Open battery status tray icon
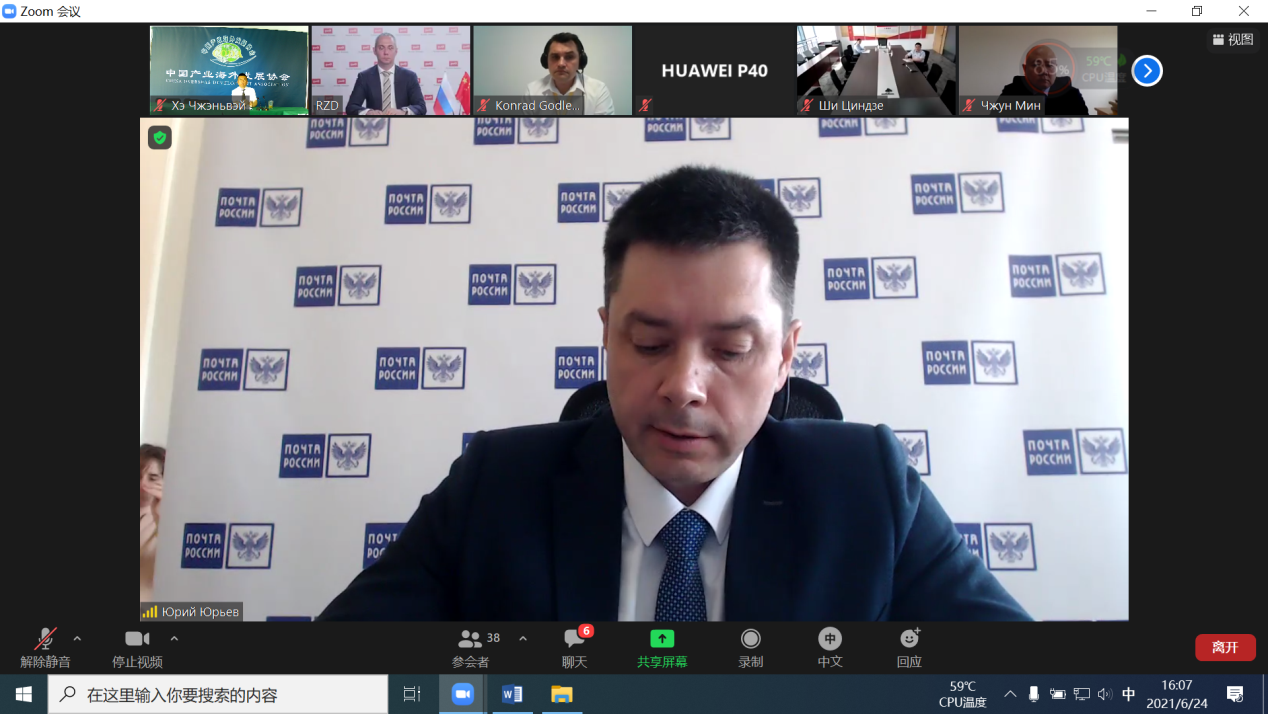The height and width of the screenshot is (714, 1268). coord(1057,694)
